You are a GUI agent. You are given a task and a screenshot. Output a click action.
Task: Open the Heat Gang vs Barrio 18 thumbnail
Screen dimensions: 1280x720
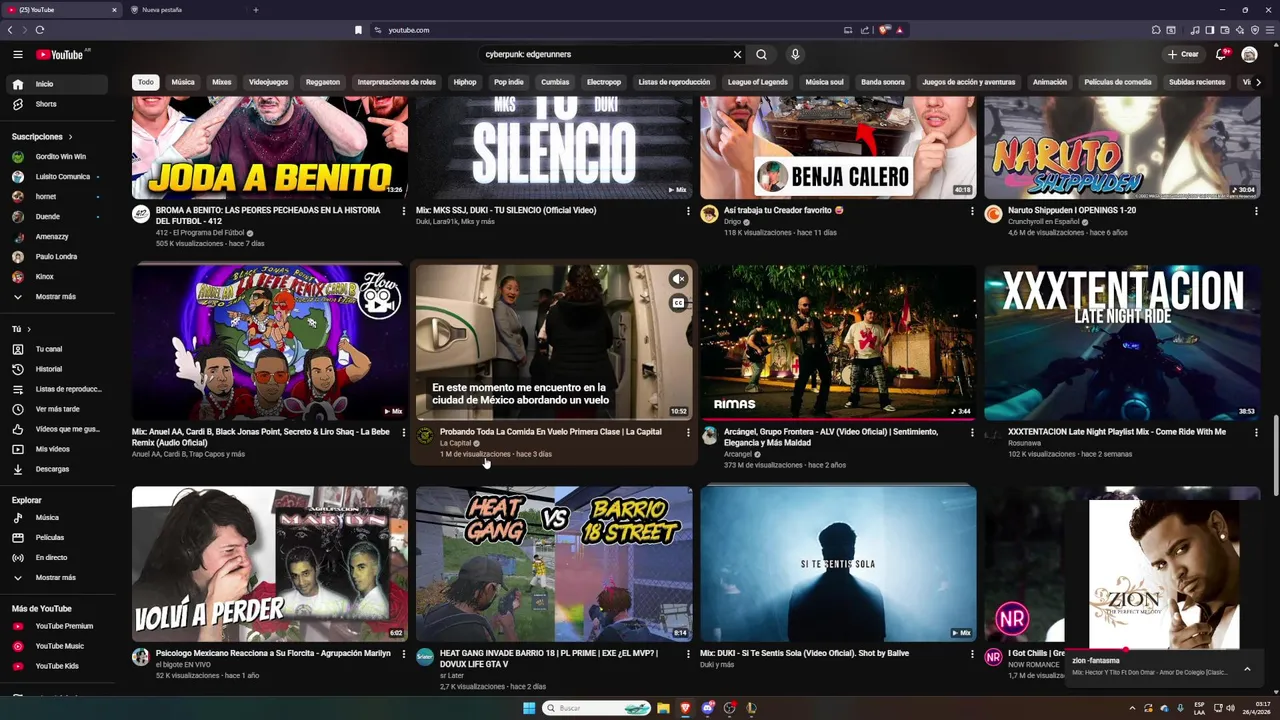click(x=554, y=564)
